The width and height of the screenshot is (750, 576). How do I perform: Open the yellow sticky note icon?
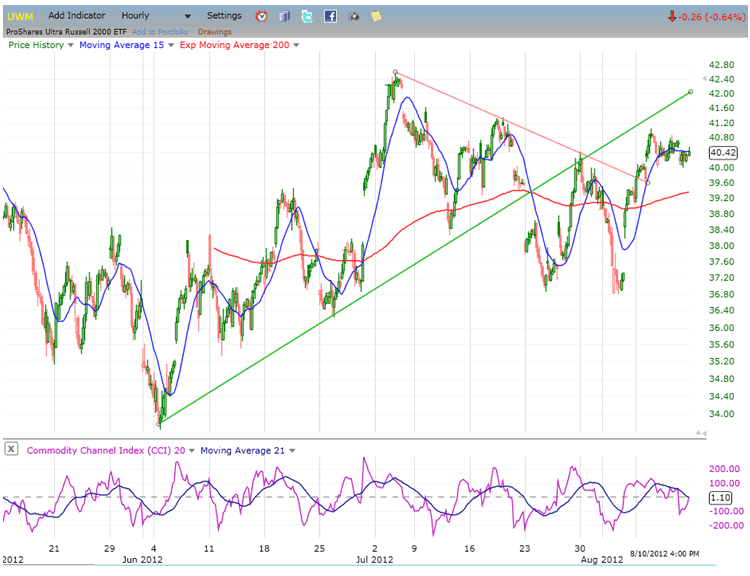tap(376, 16)
